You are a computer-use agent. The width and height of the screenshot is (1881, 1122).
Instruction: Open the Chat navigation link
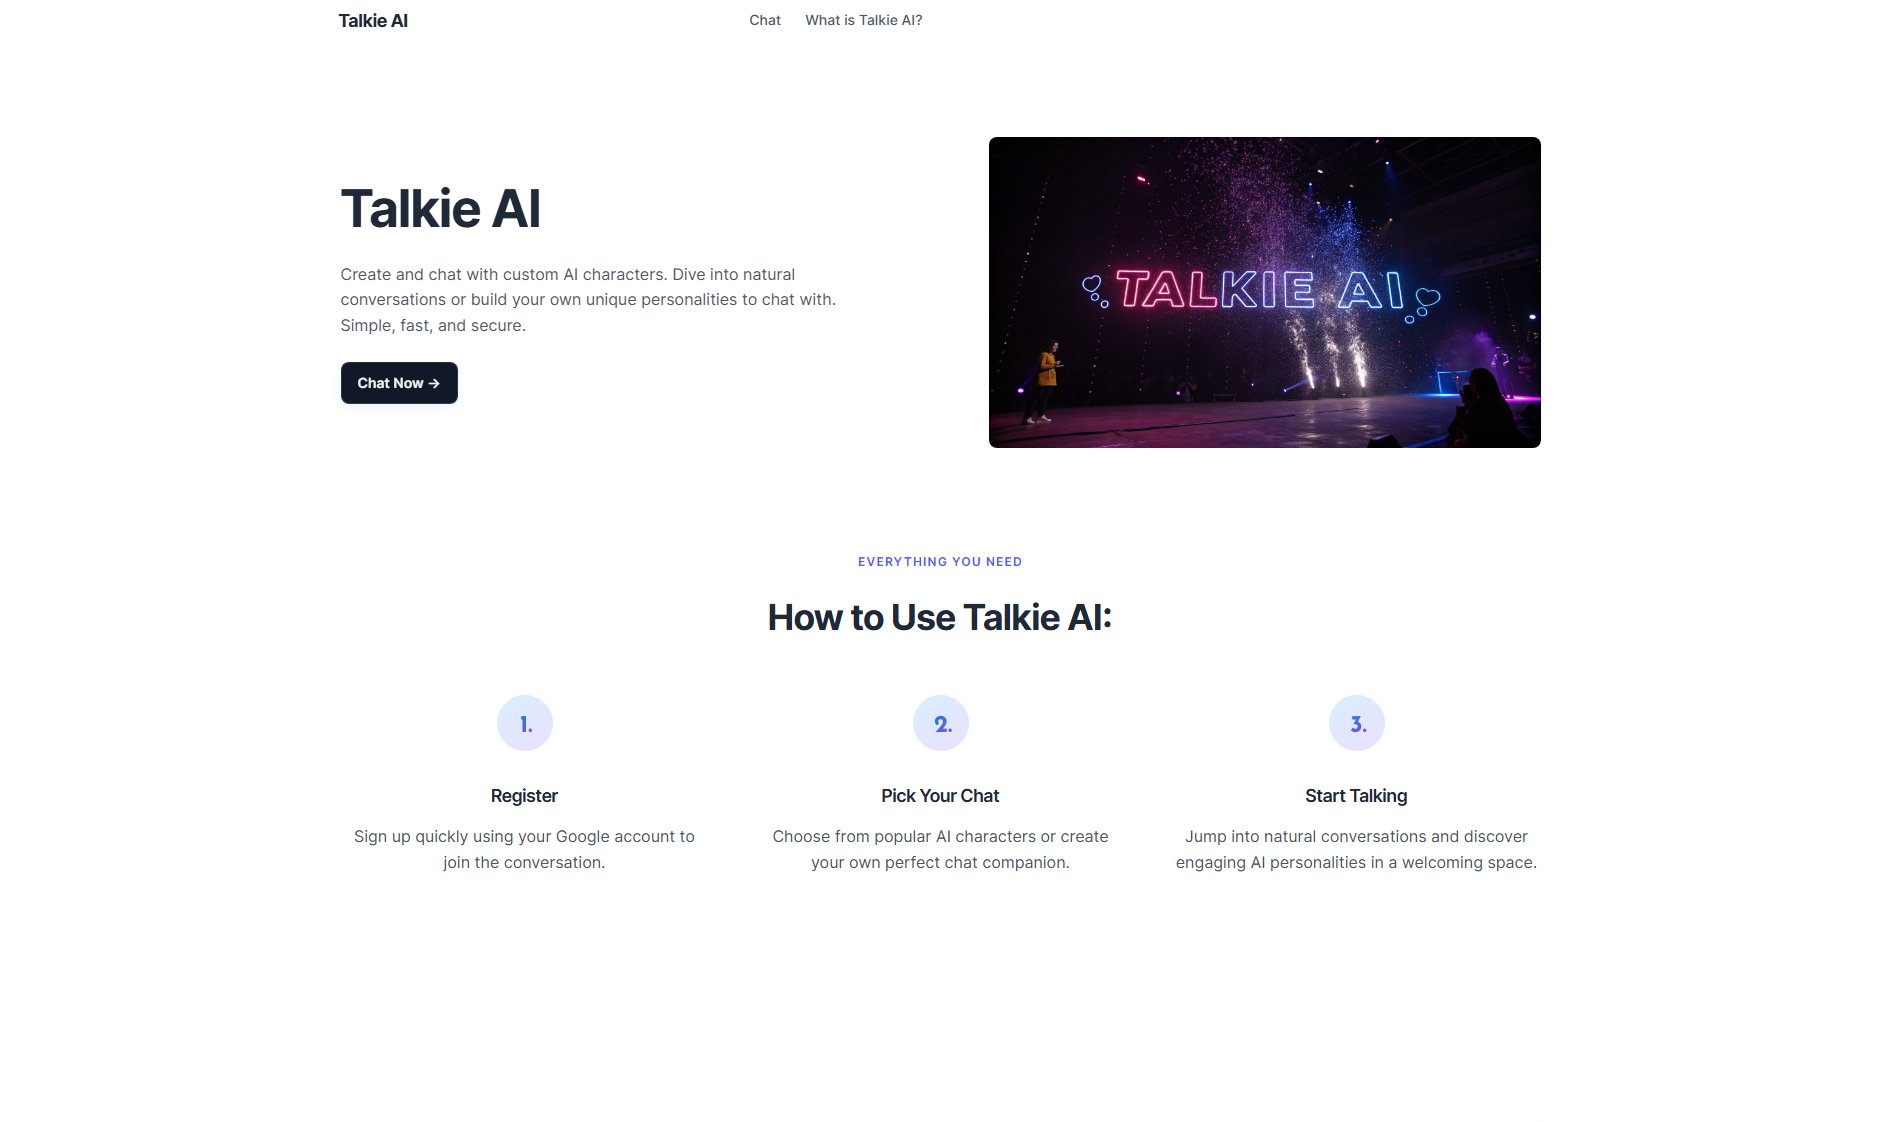(x=765, y=20)
